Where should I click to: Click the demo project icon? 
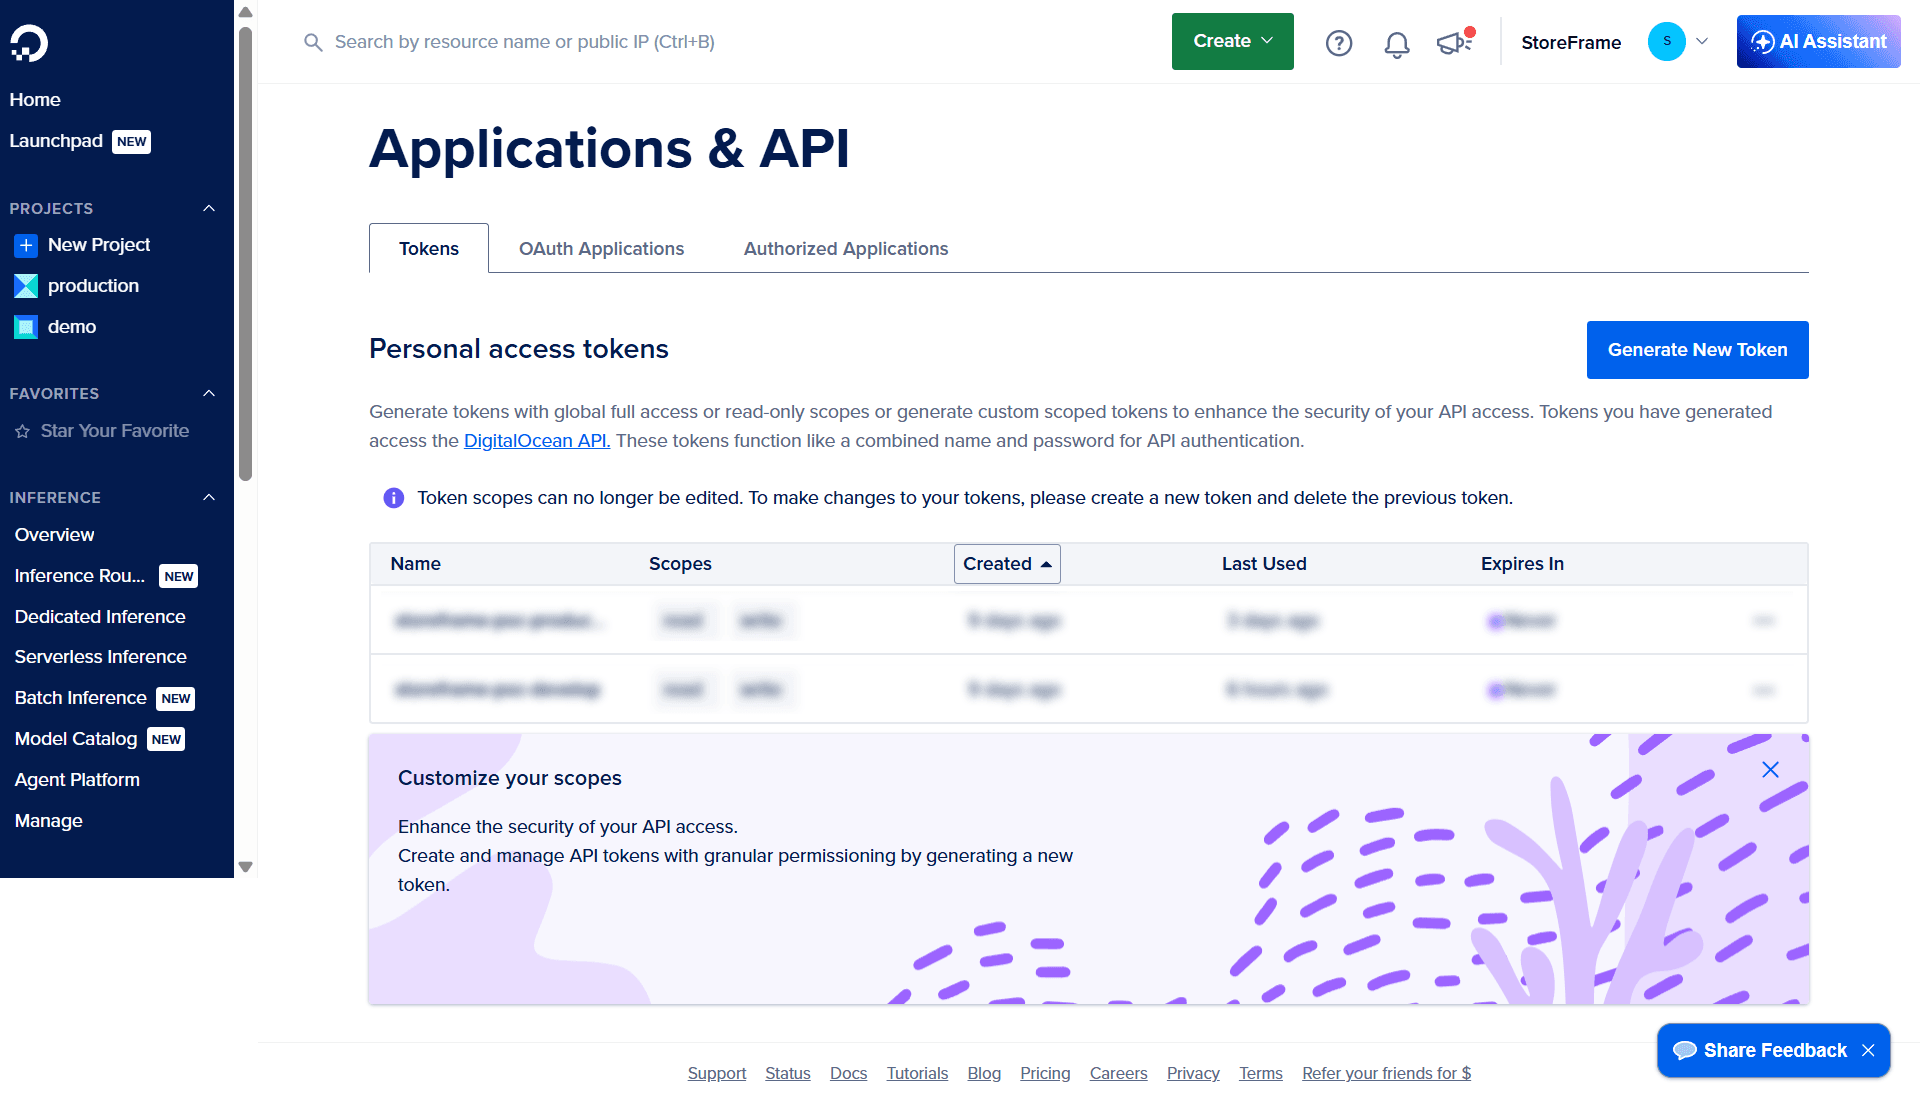click(26, 327)
